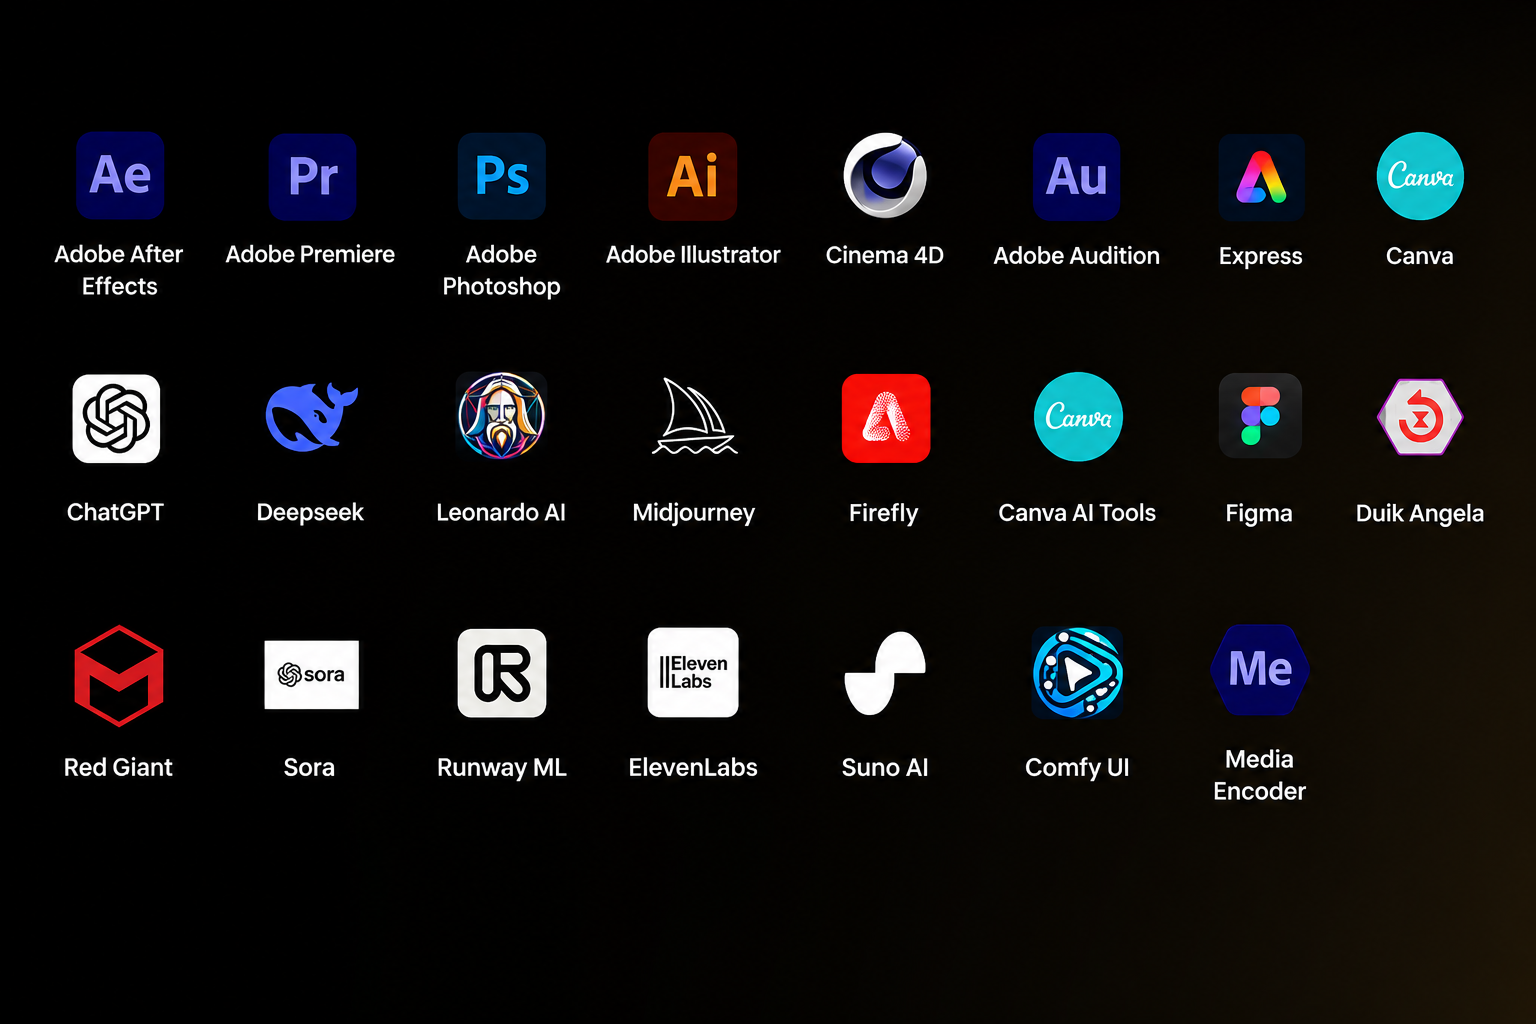The width and height of the screenshot is (1536, 1024).
Task: Select the Adobe Photoshop Ps icon
Action: pos(502,176)
